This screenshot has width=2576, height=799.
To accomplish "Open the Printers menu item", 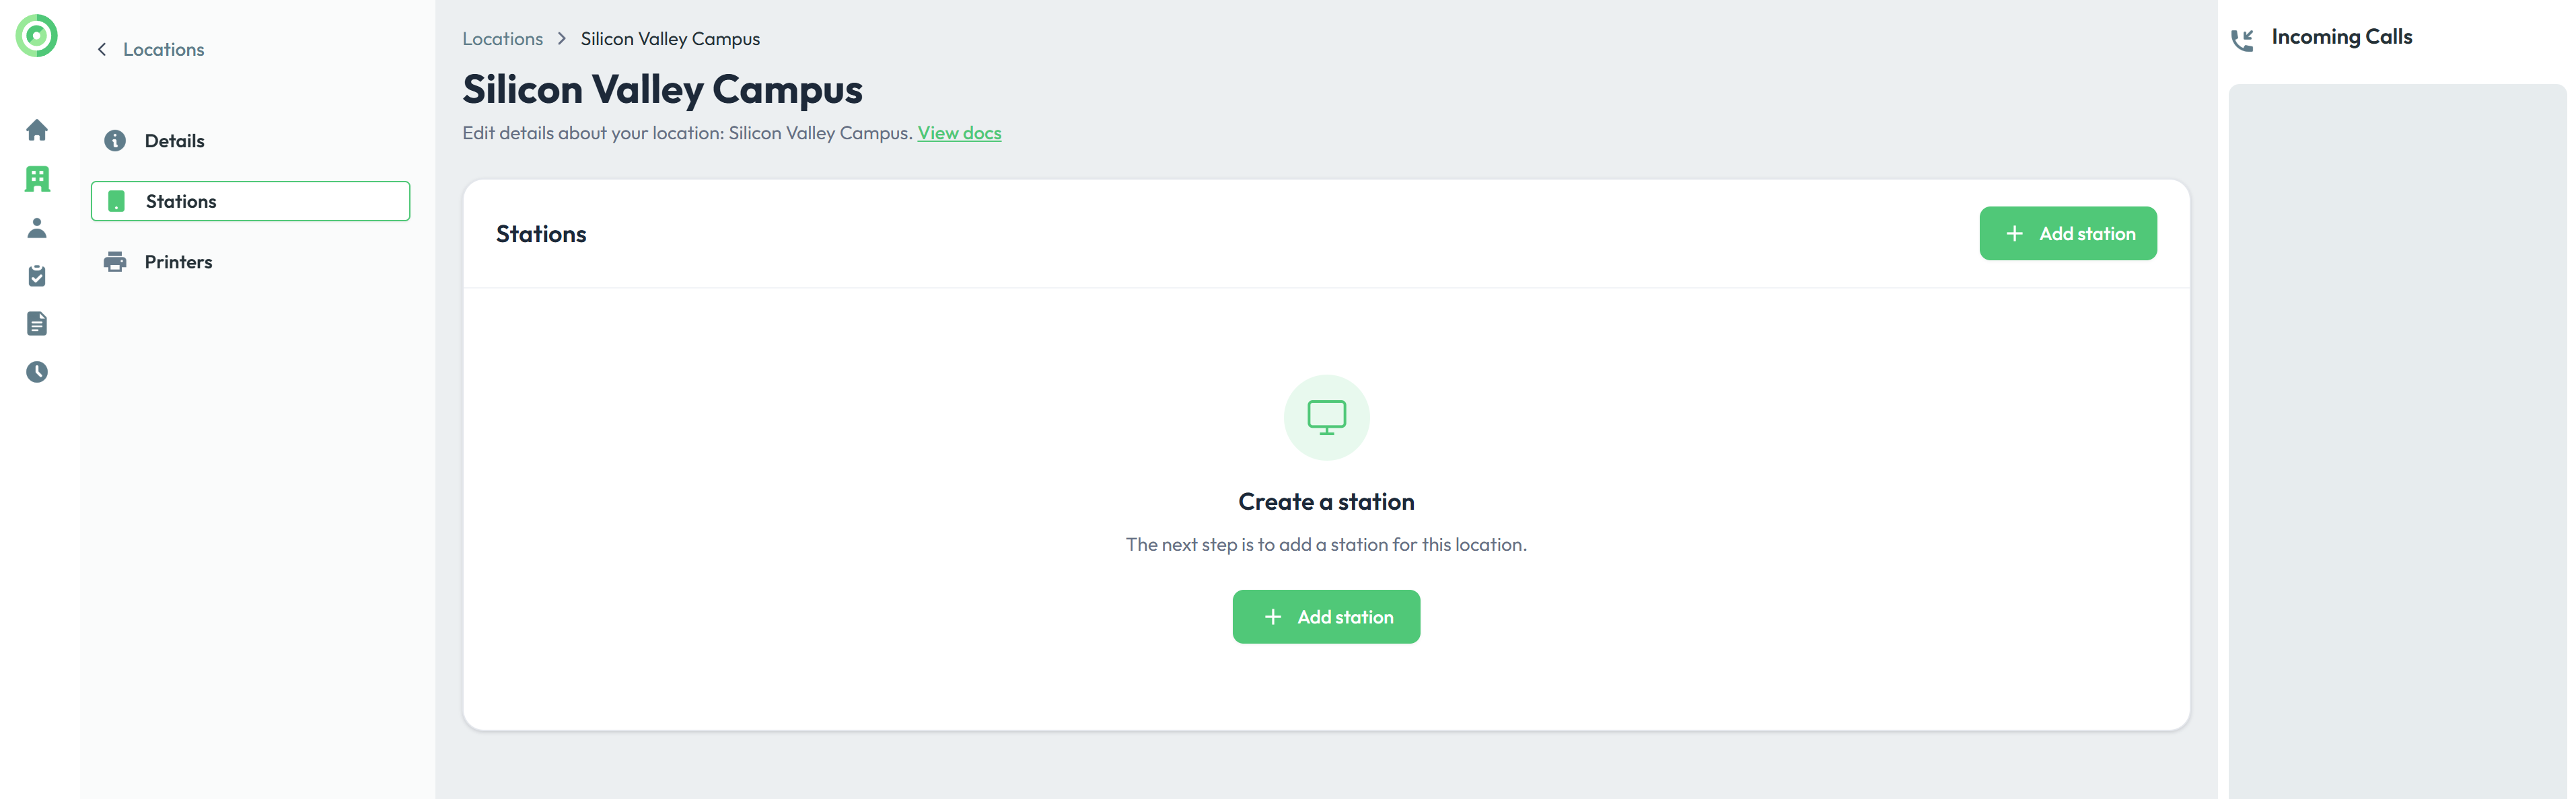I will pos(178,262).
